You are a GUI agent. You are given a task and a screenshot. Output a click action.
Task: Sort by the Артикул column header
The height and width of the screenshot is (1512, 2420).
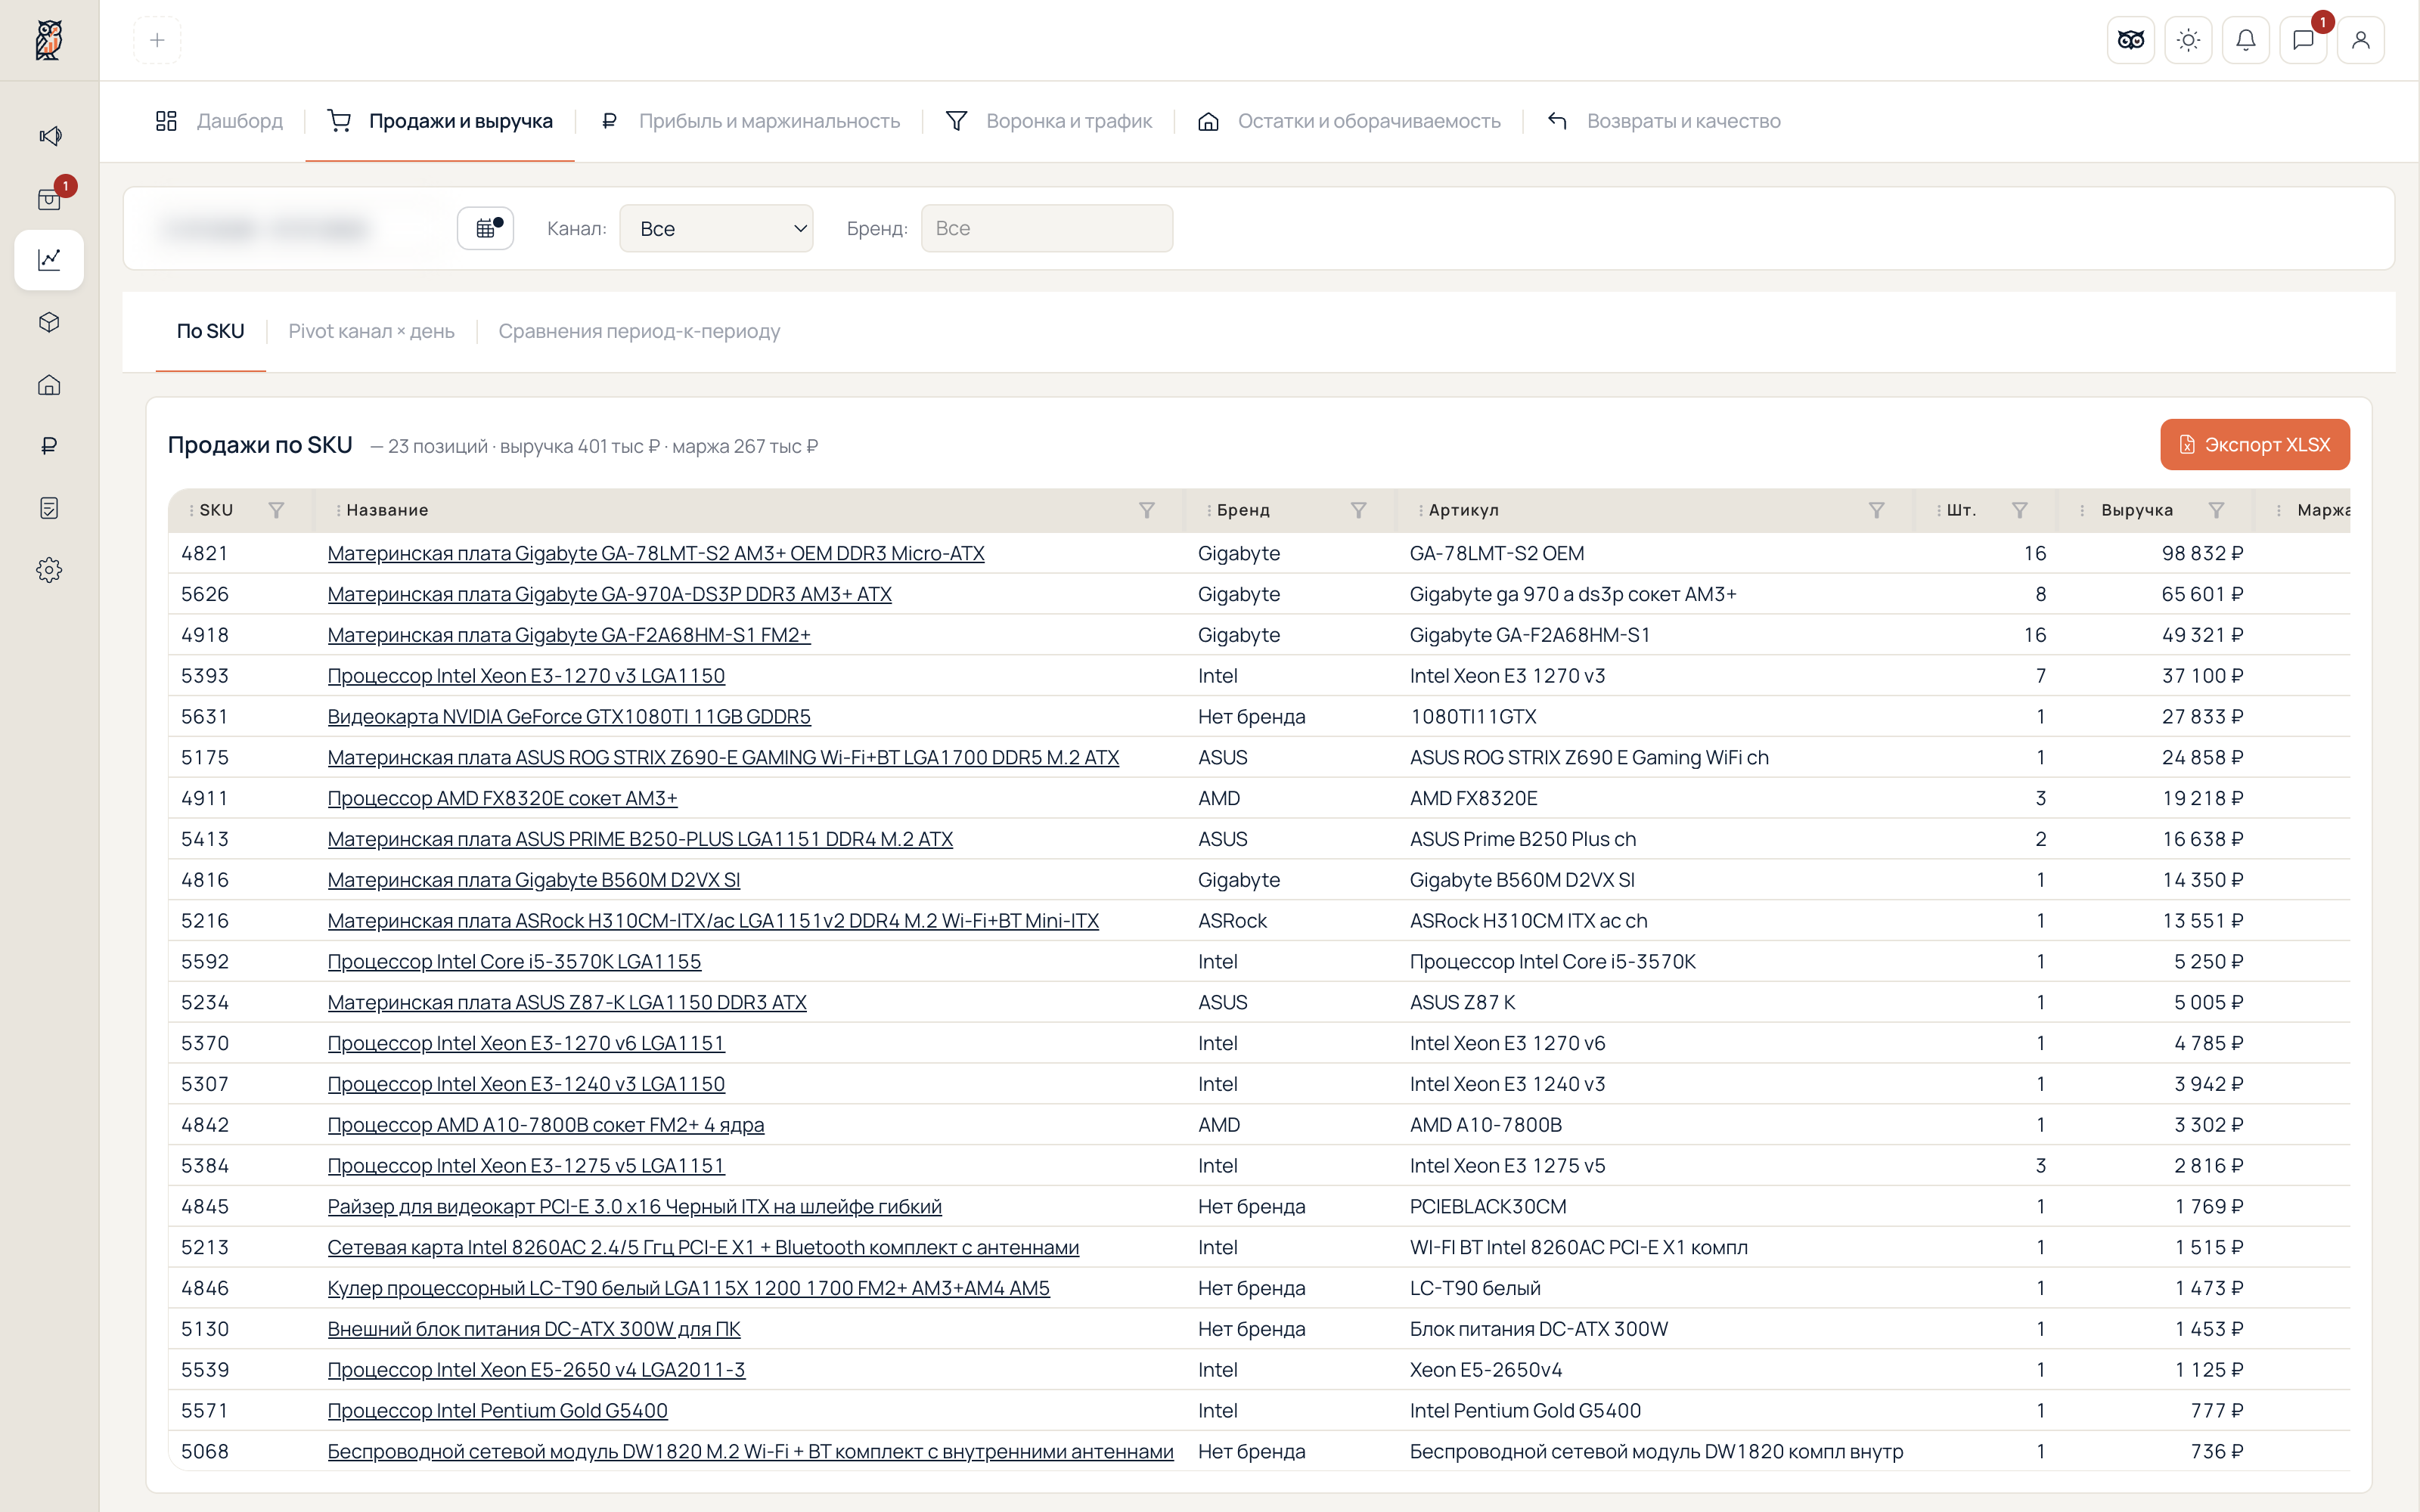[x=1463, y=510]
